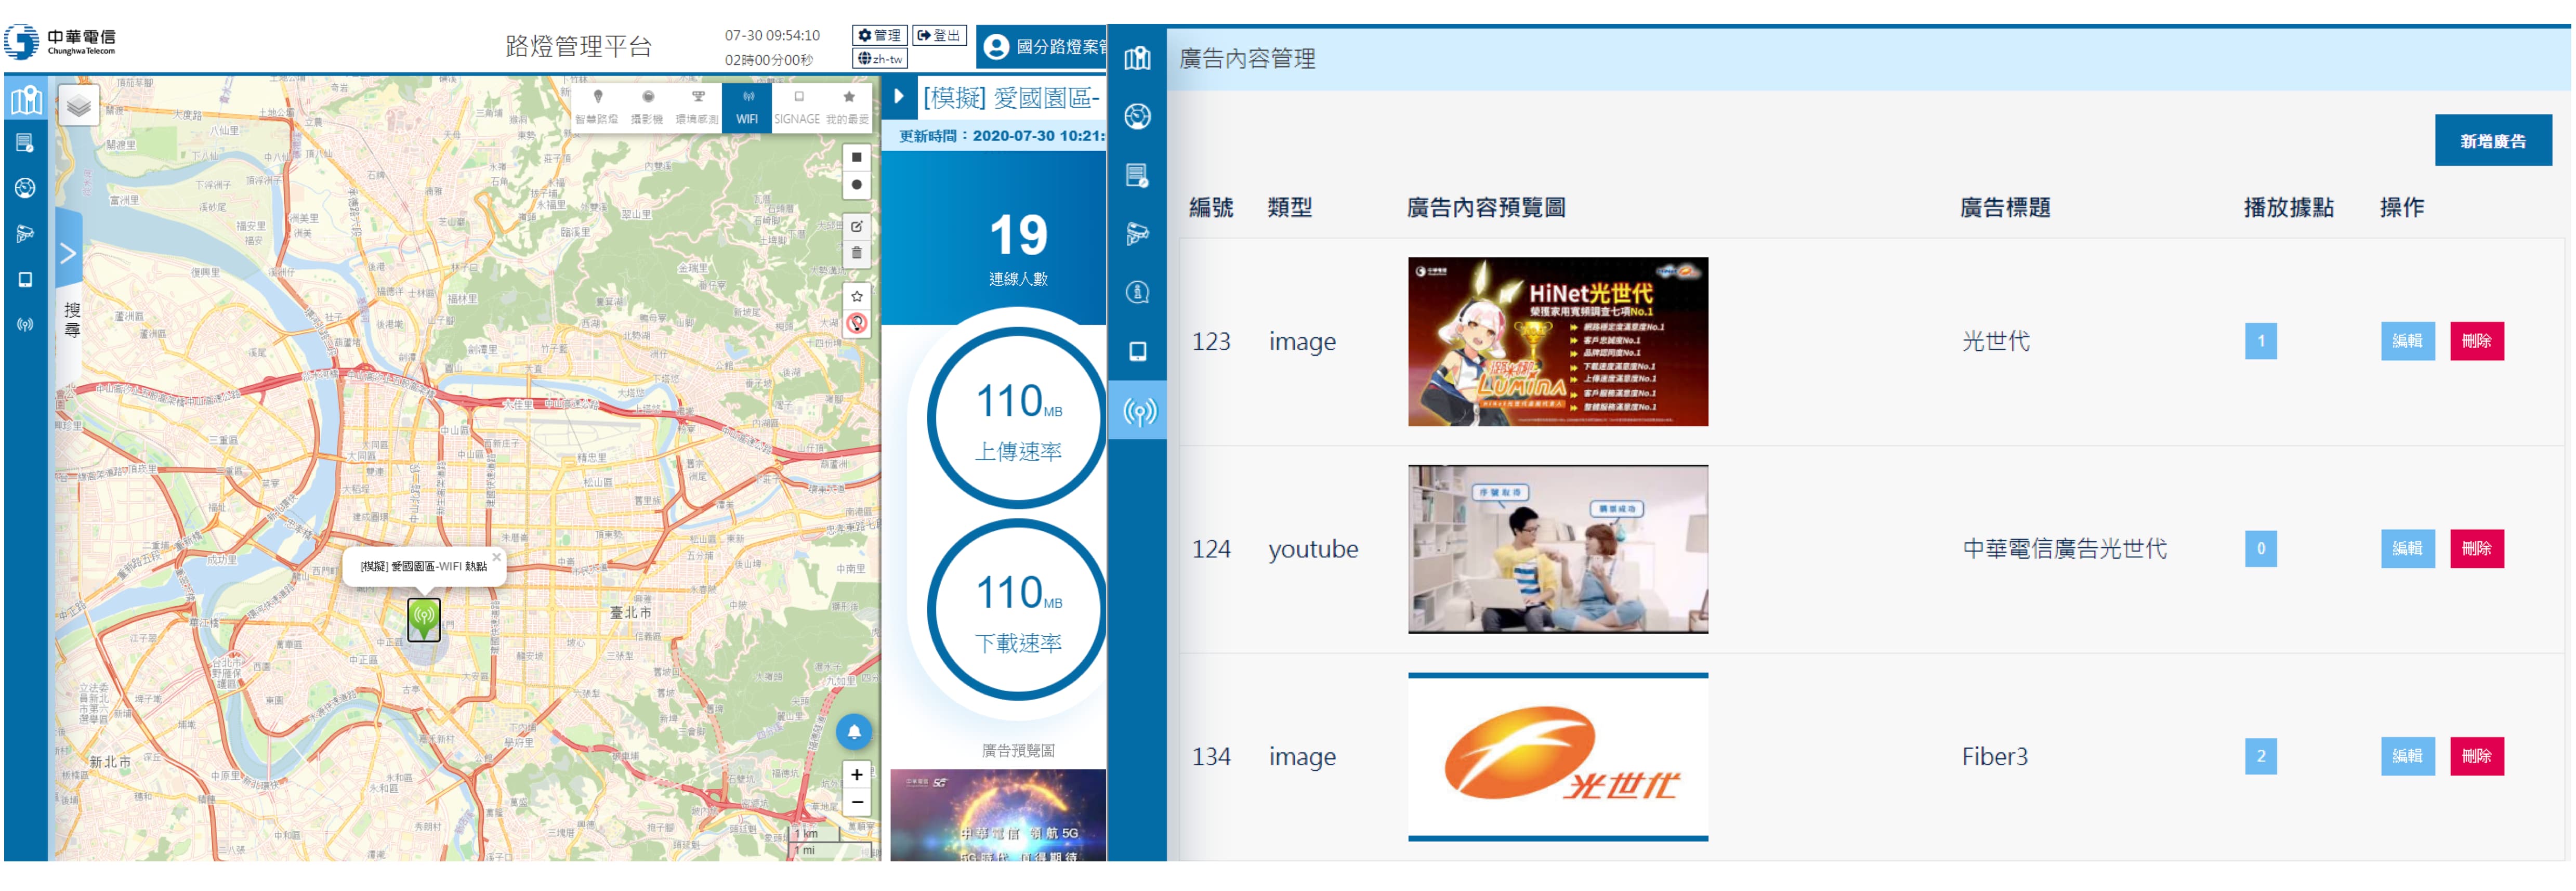This screenshot has width=2576, height=891.
Task: Open the Fiber3 光世代 logo preview thumbnail
Action: point(1557,757)
